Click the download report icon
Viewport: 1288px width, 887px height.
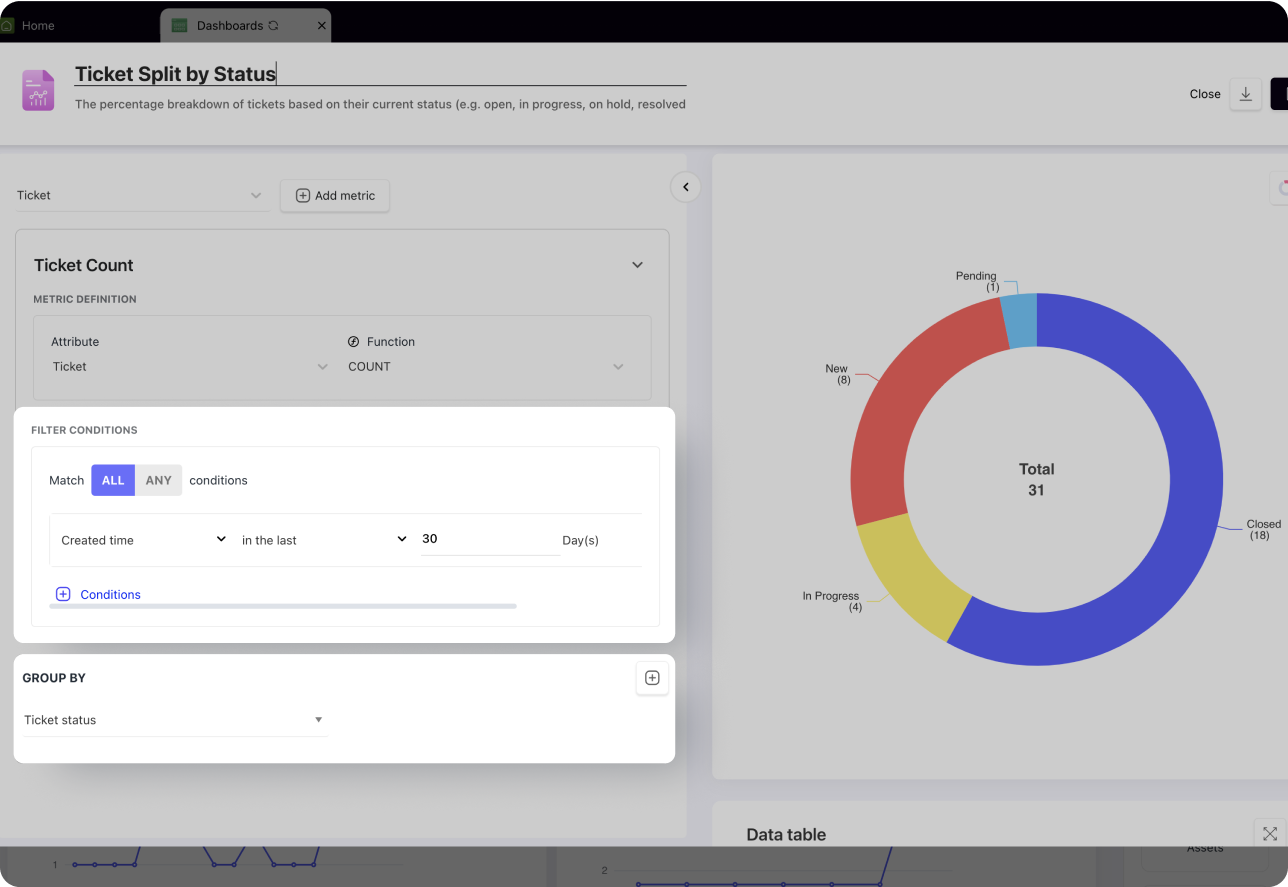pos(1245,93)
